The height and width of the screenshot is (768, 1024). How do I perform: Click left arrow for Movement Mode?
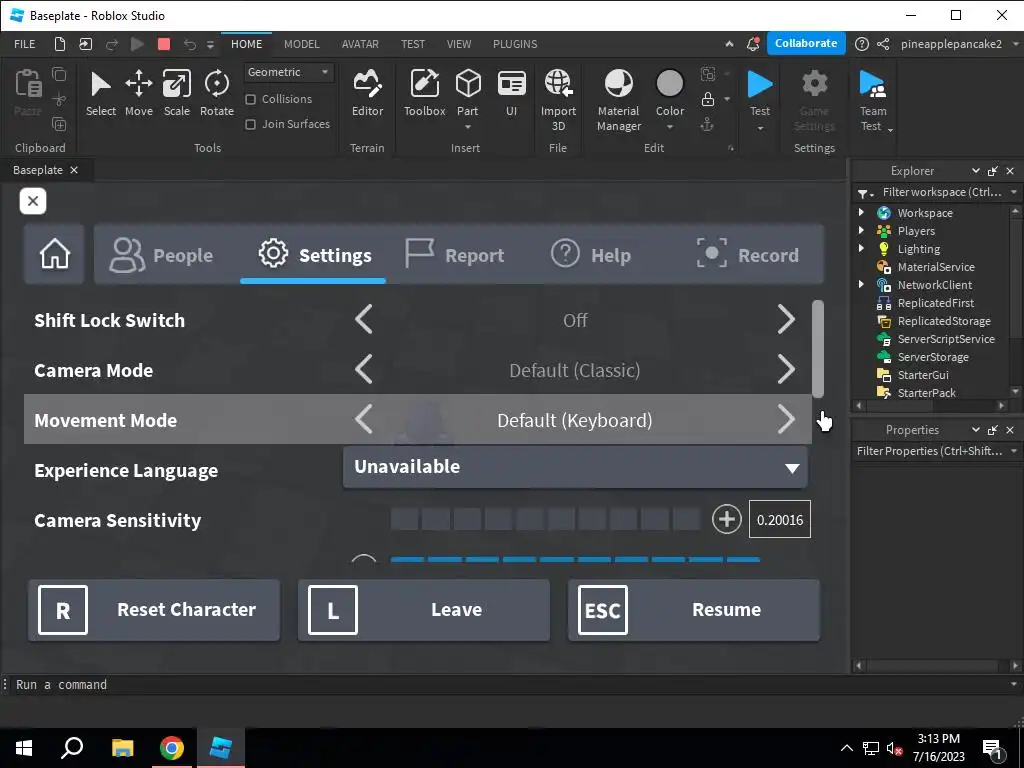(364, 419)
